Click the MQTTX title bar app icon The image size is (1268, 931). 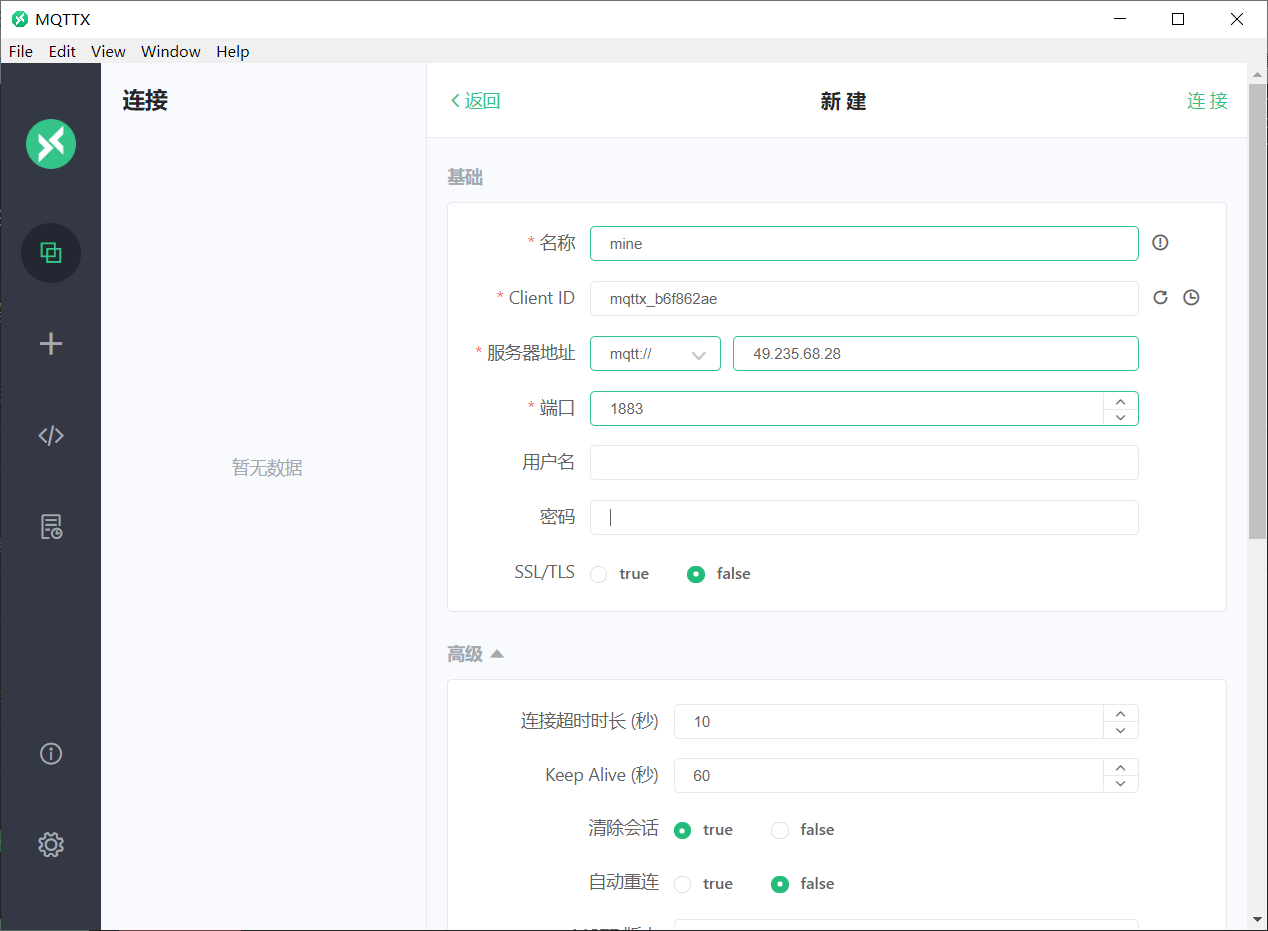(20, 19)
